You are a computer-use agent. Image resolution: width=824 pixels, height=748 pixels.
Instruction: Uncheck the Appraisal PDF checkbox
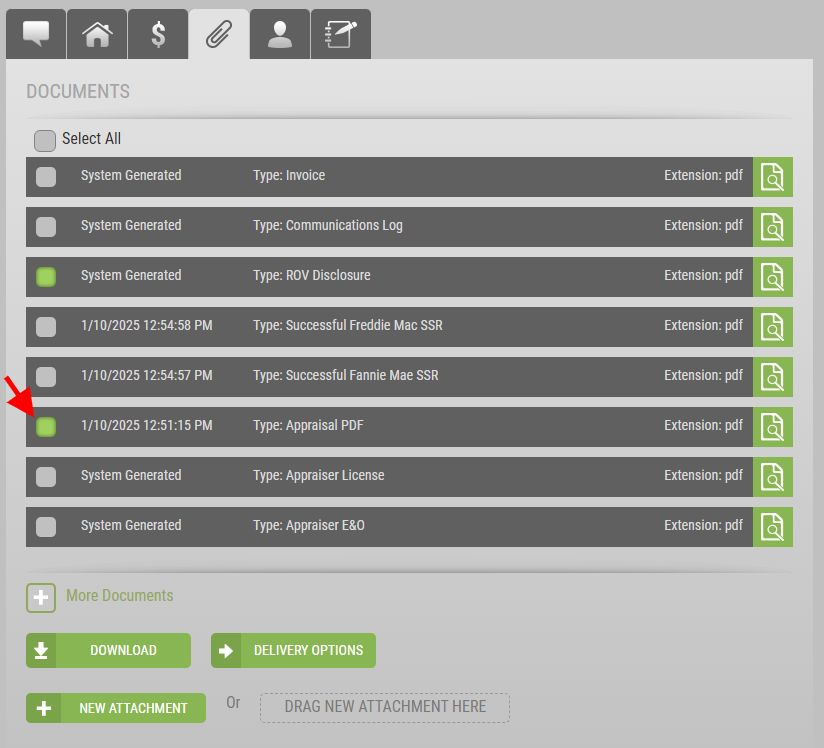(x=46, y=426)
